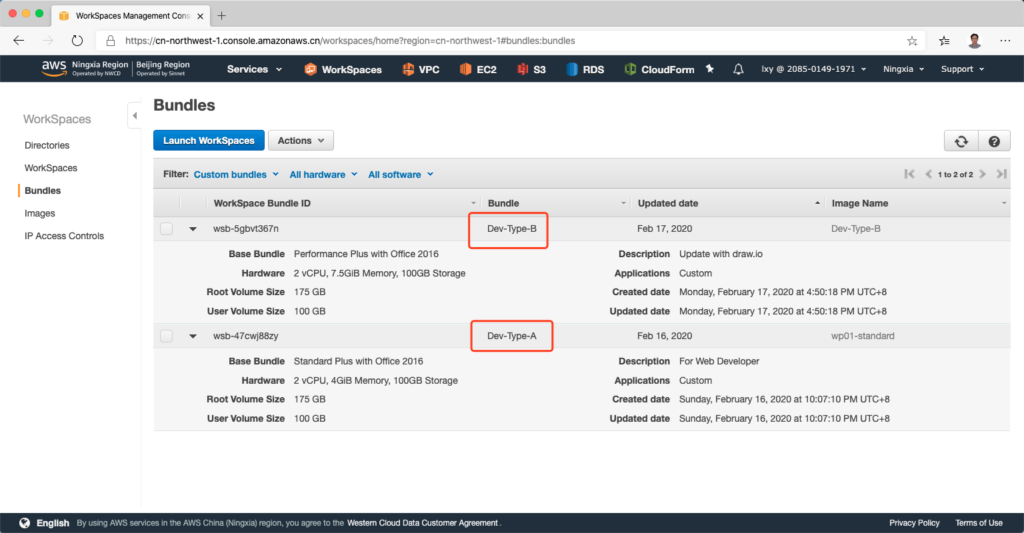Open the EC2 service shortcut
Screen dimensions: 1024x533
pos(478,69)
